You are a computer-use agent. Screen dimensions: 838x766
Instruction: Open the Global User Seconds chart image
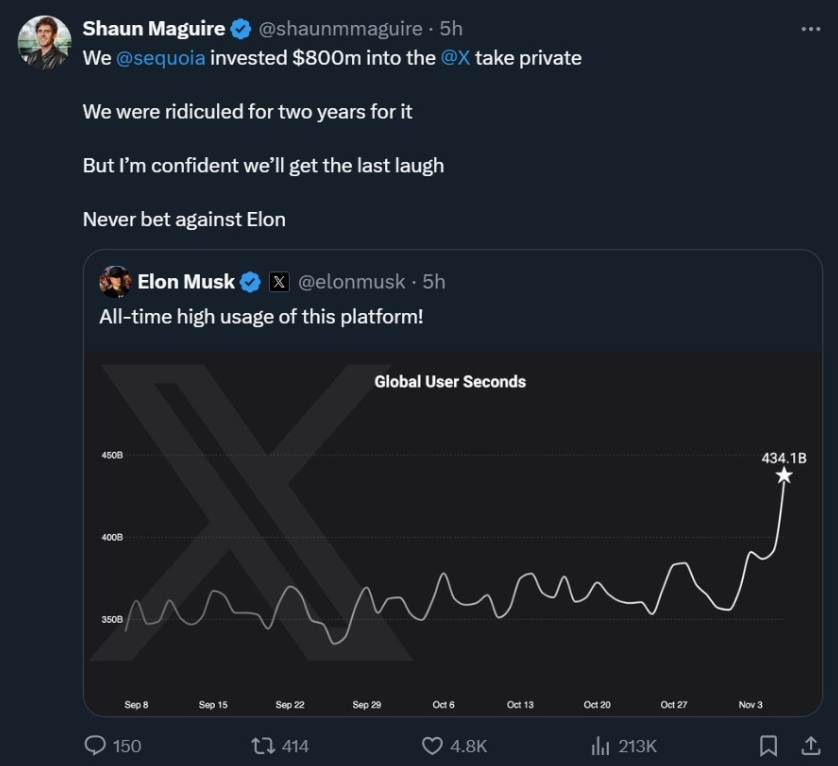tap(453, 534)
